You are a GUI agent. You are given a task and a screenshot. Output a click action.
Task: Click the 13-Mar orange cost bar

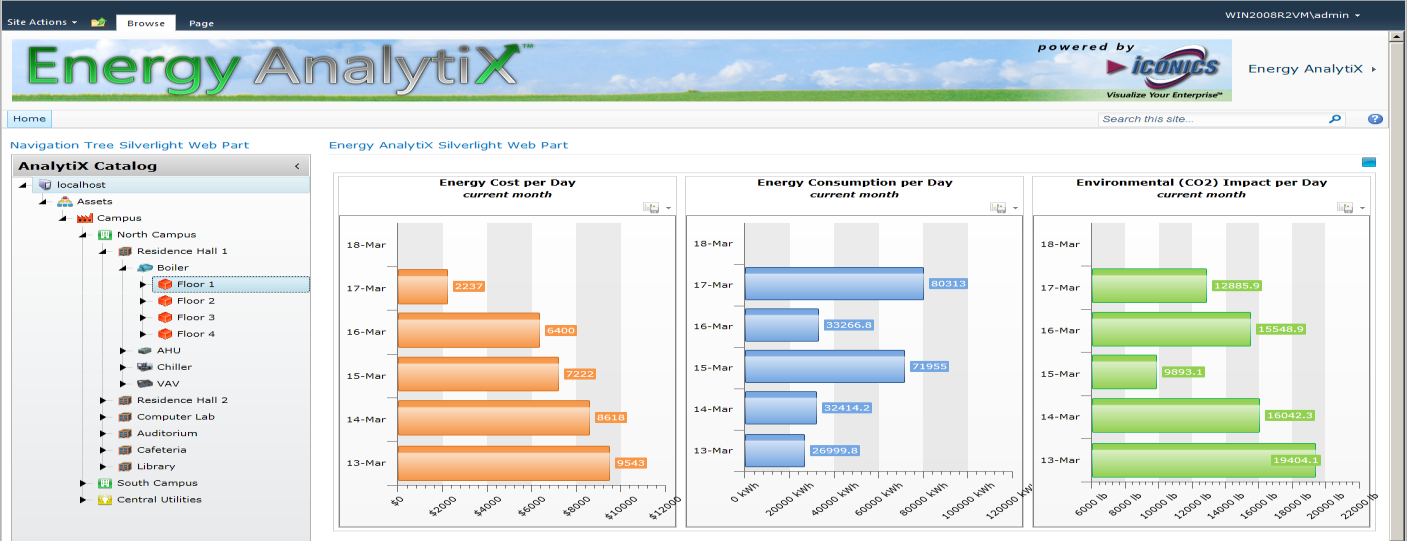tap(503, 463)
